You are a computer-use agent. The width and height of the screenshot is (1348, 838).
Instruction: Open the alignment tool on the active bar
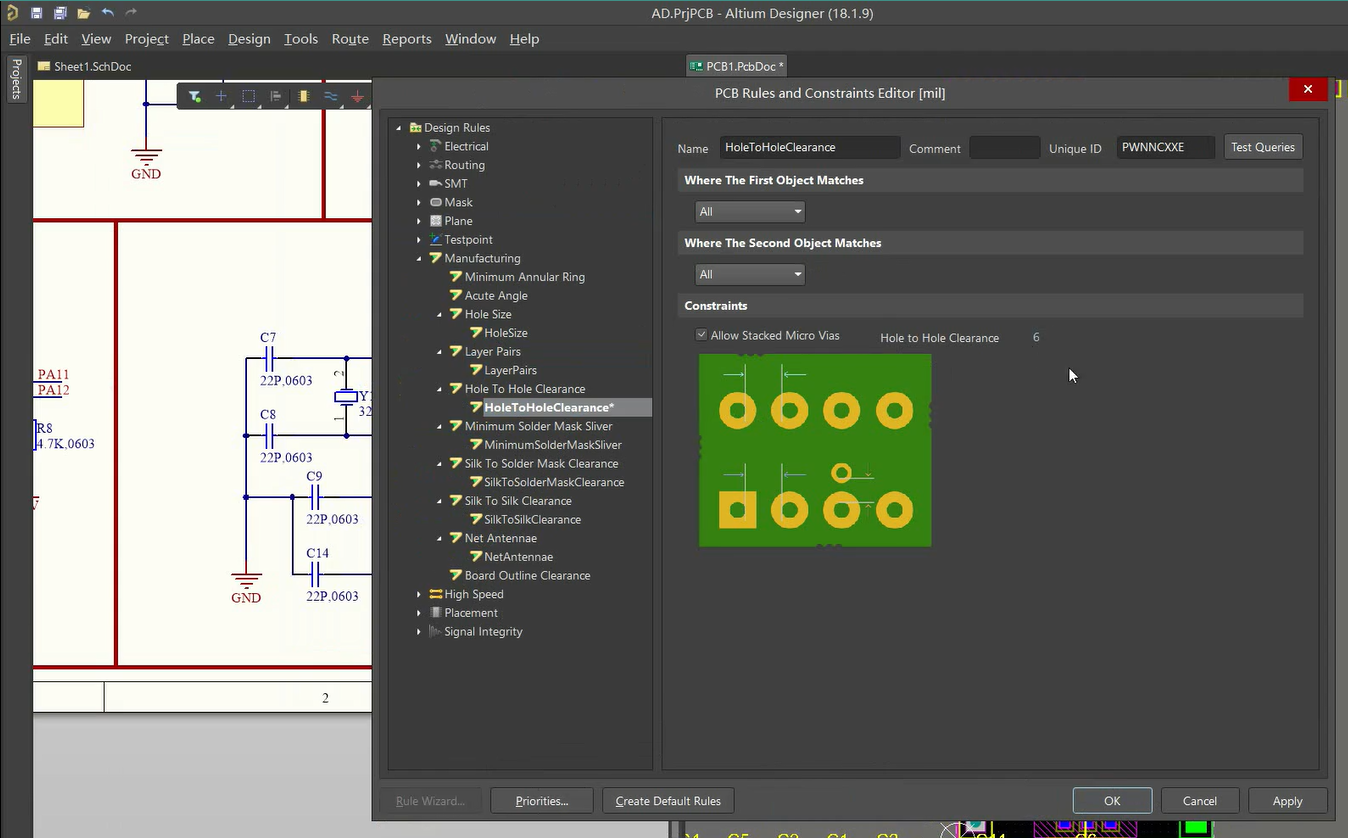[x=276, y=96]
